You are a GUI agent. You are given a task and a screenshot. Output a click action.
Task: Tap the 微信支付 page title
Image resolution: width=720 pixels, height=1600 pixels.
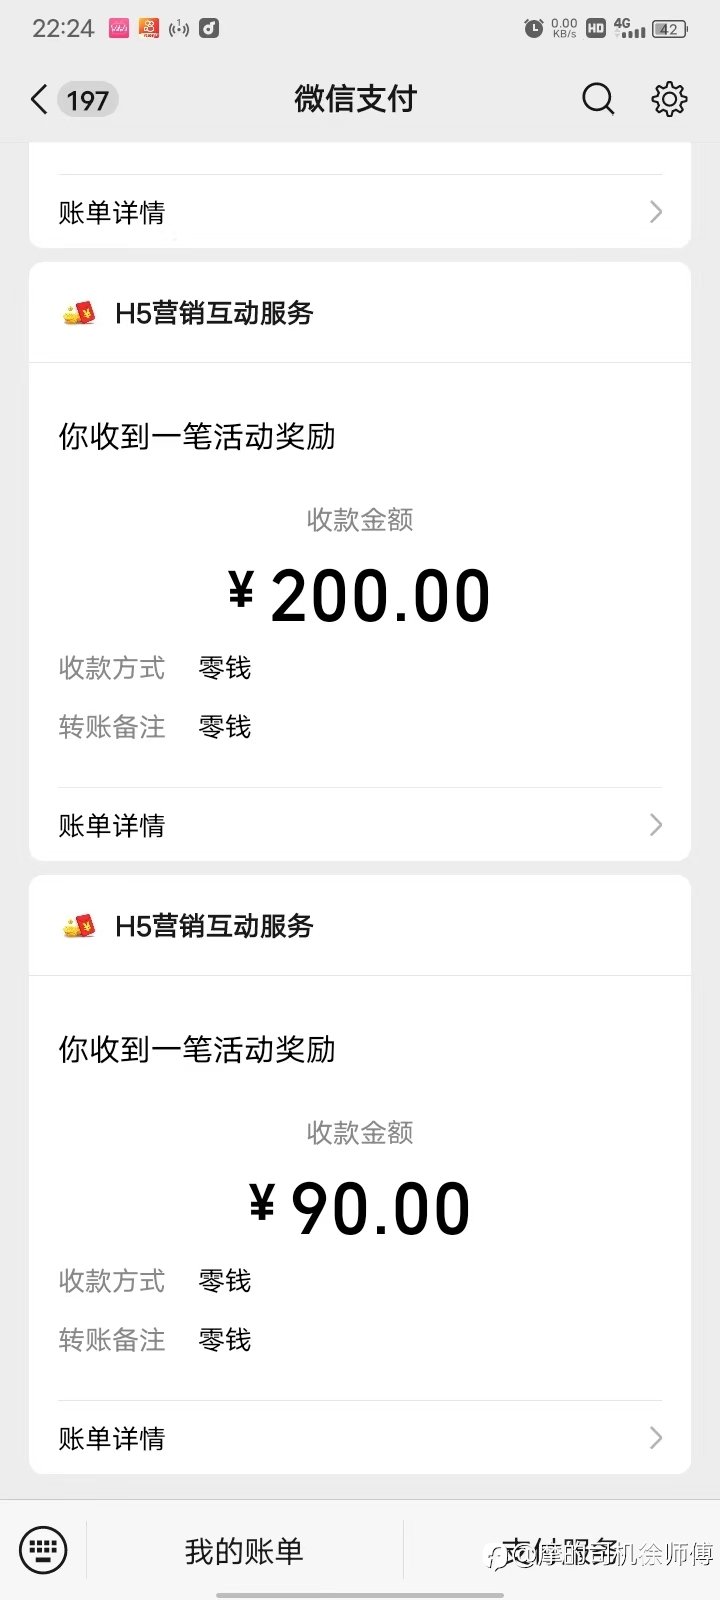coord(355,99)
